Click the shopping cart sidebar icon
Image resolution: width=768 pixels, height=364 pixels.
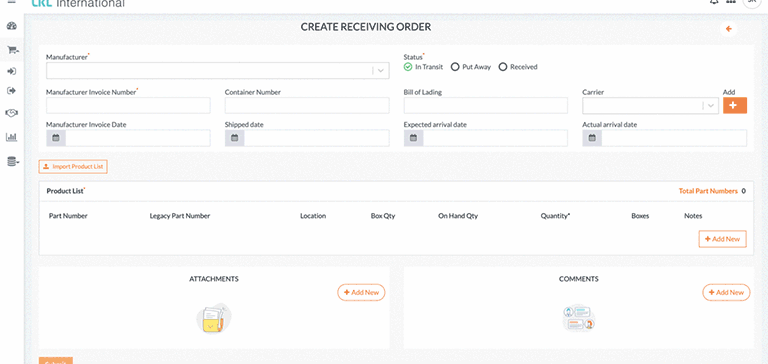12,50
